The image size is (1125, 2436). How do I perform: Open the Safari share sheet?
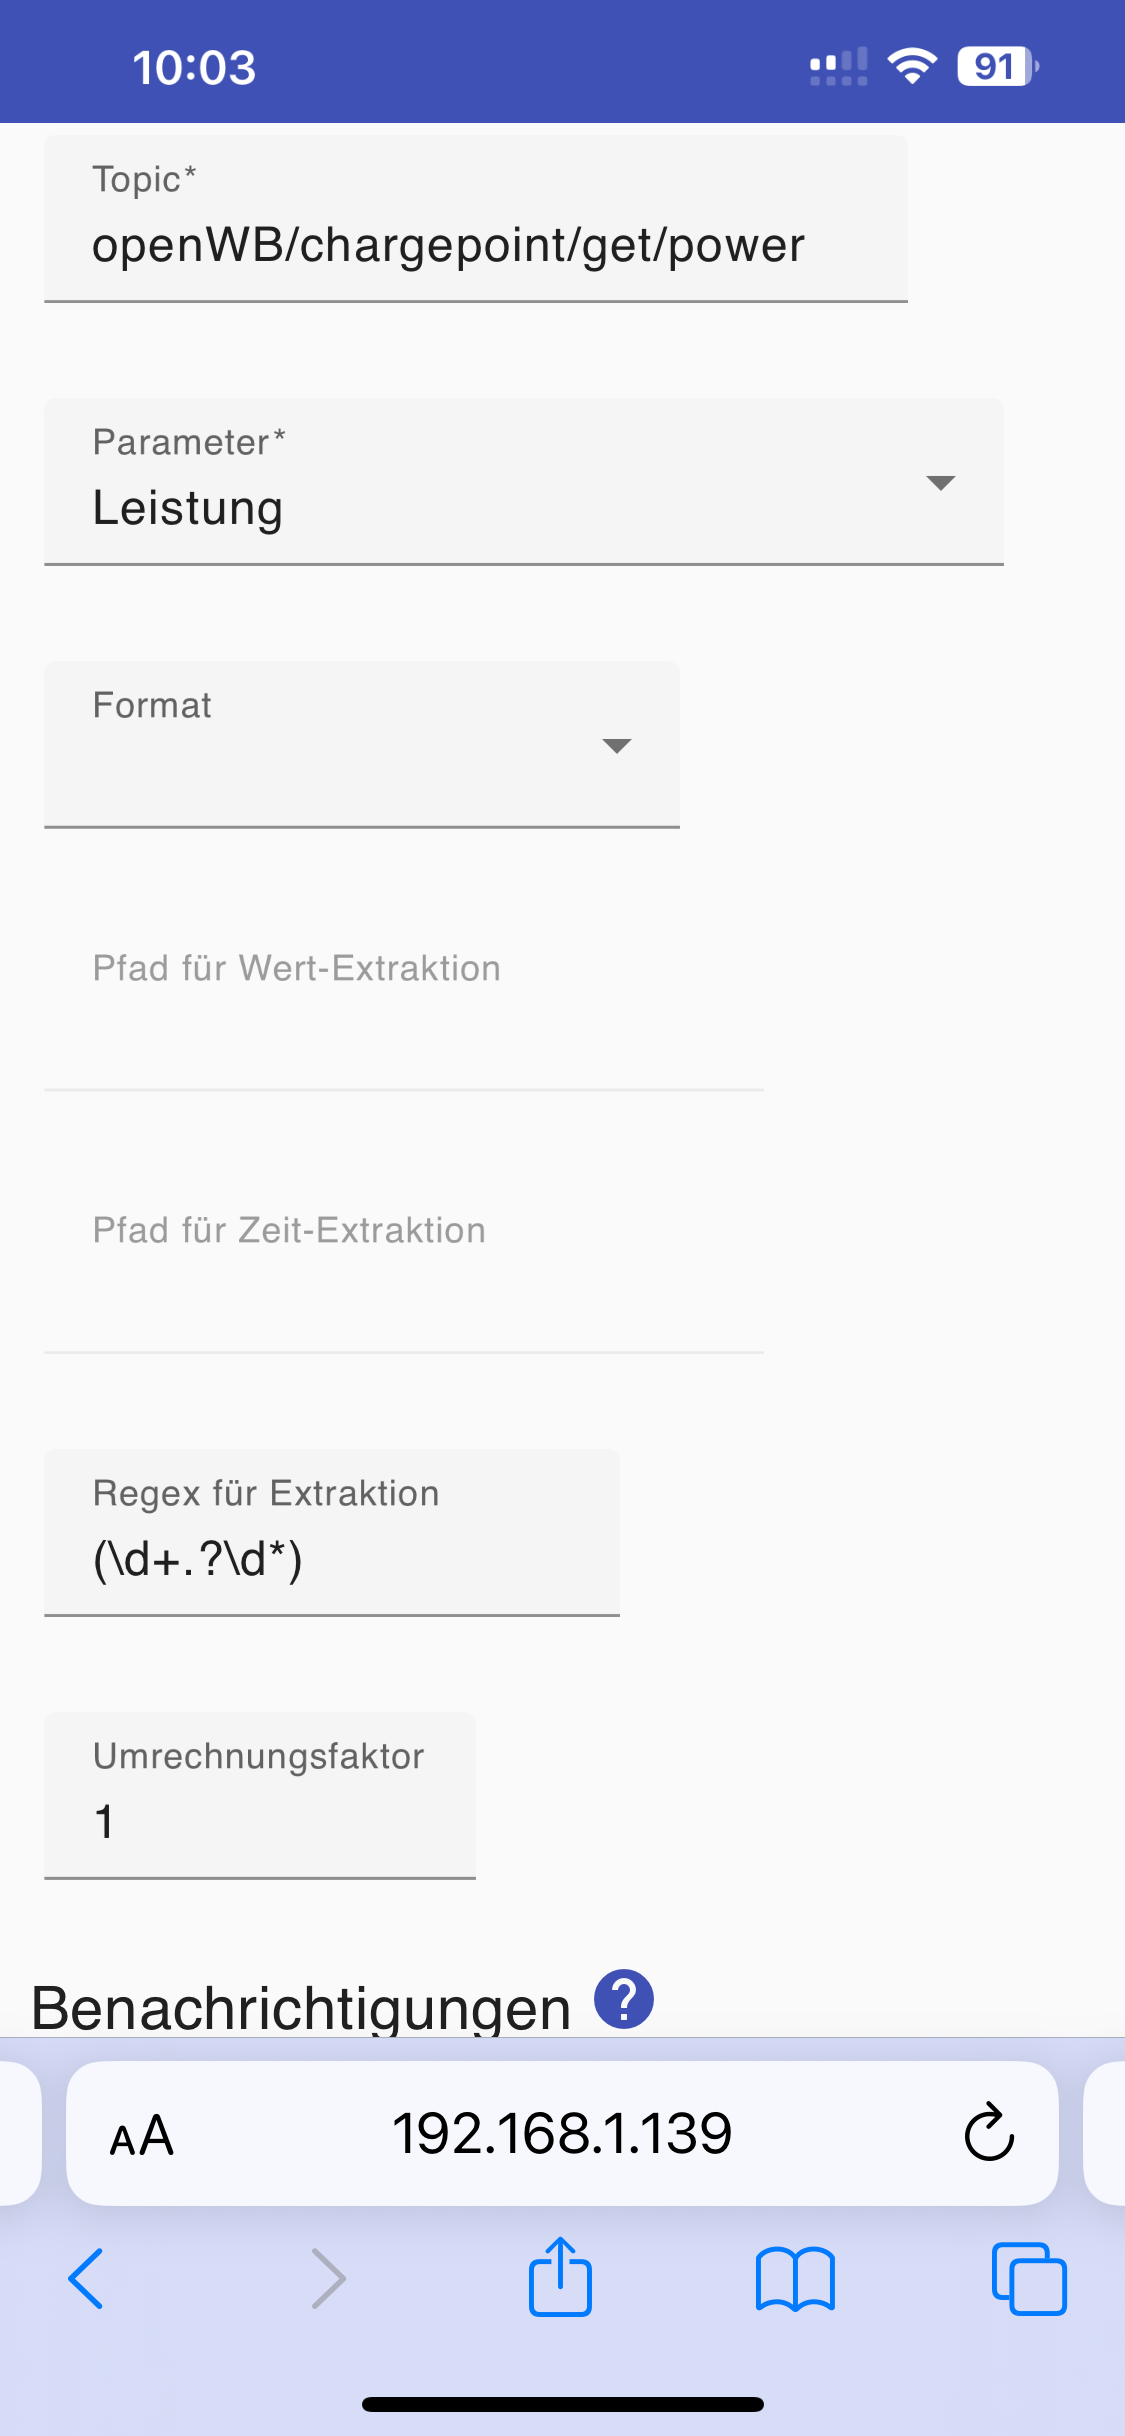(x=560, y=2277)
